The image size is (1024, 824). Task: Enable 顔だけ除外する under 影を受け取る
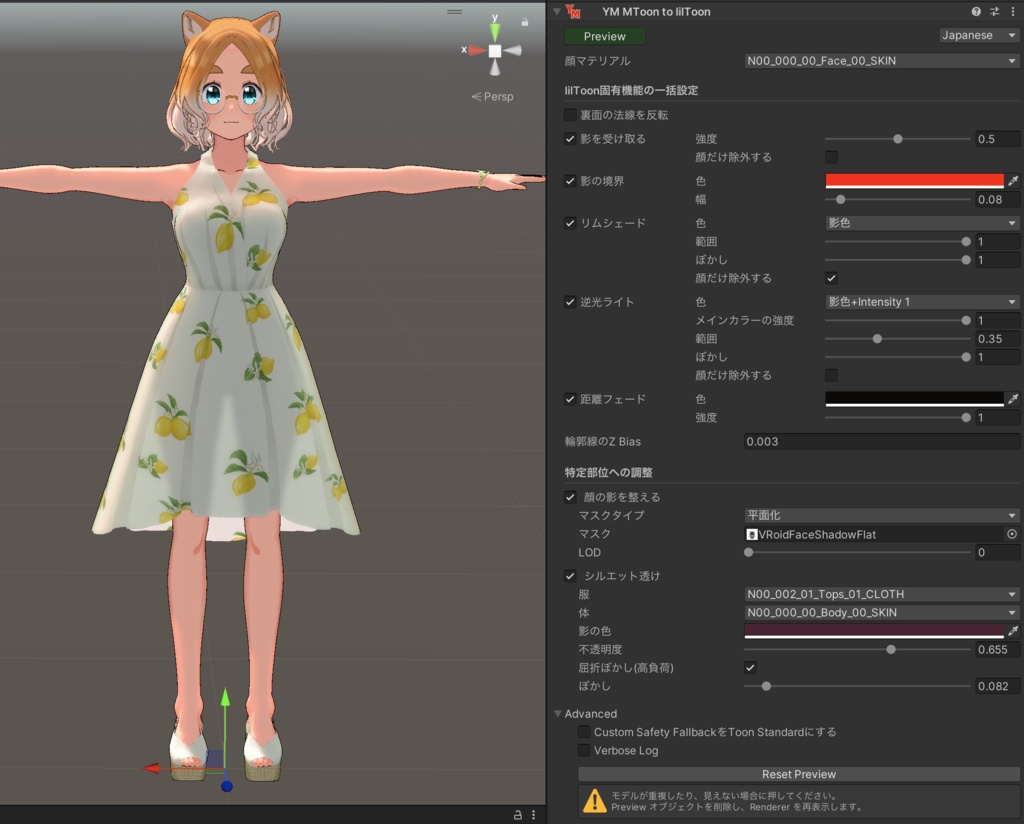point(831,157)
